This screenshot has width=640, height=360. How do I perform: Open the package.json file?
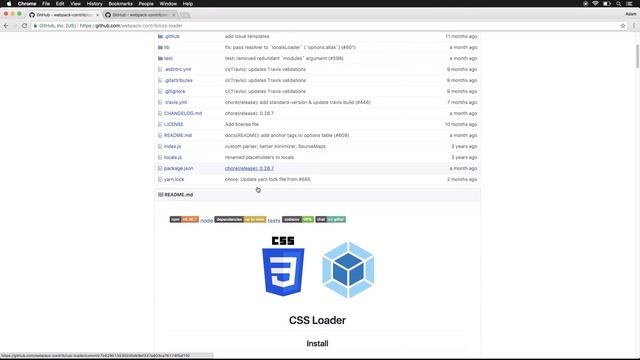(179, 169)
